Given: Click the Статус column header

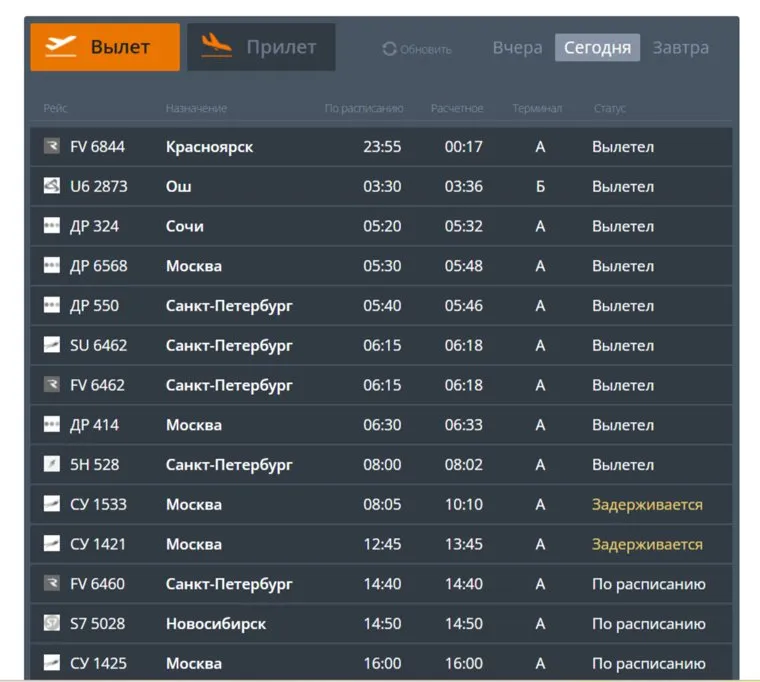Looking at the screenshot, I should (609, 108).
